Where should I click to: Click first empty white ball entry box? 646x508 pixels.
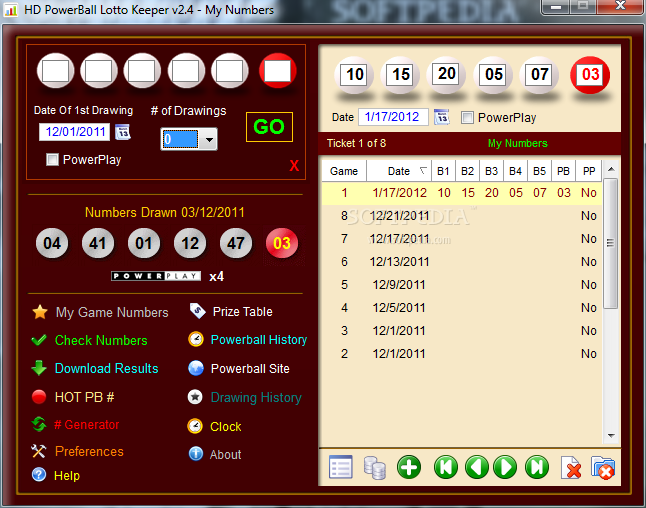(x=56, y=71)
